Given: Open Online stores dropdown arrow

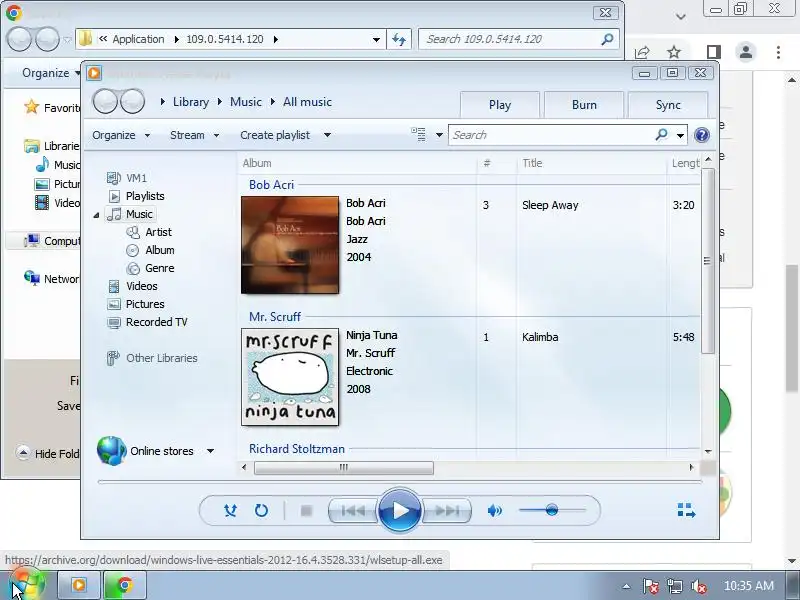Looking at the screenshot, I should point(210,451).
